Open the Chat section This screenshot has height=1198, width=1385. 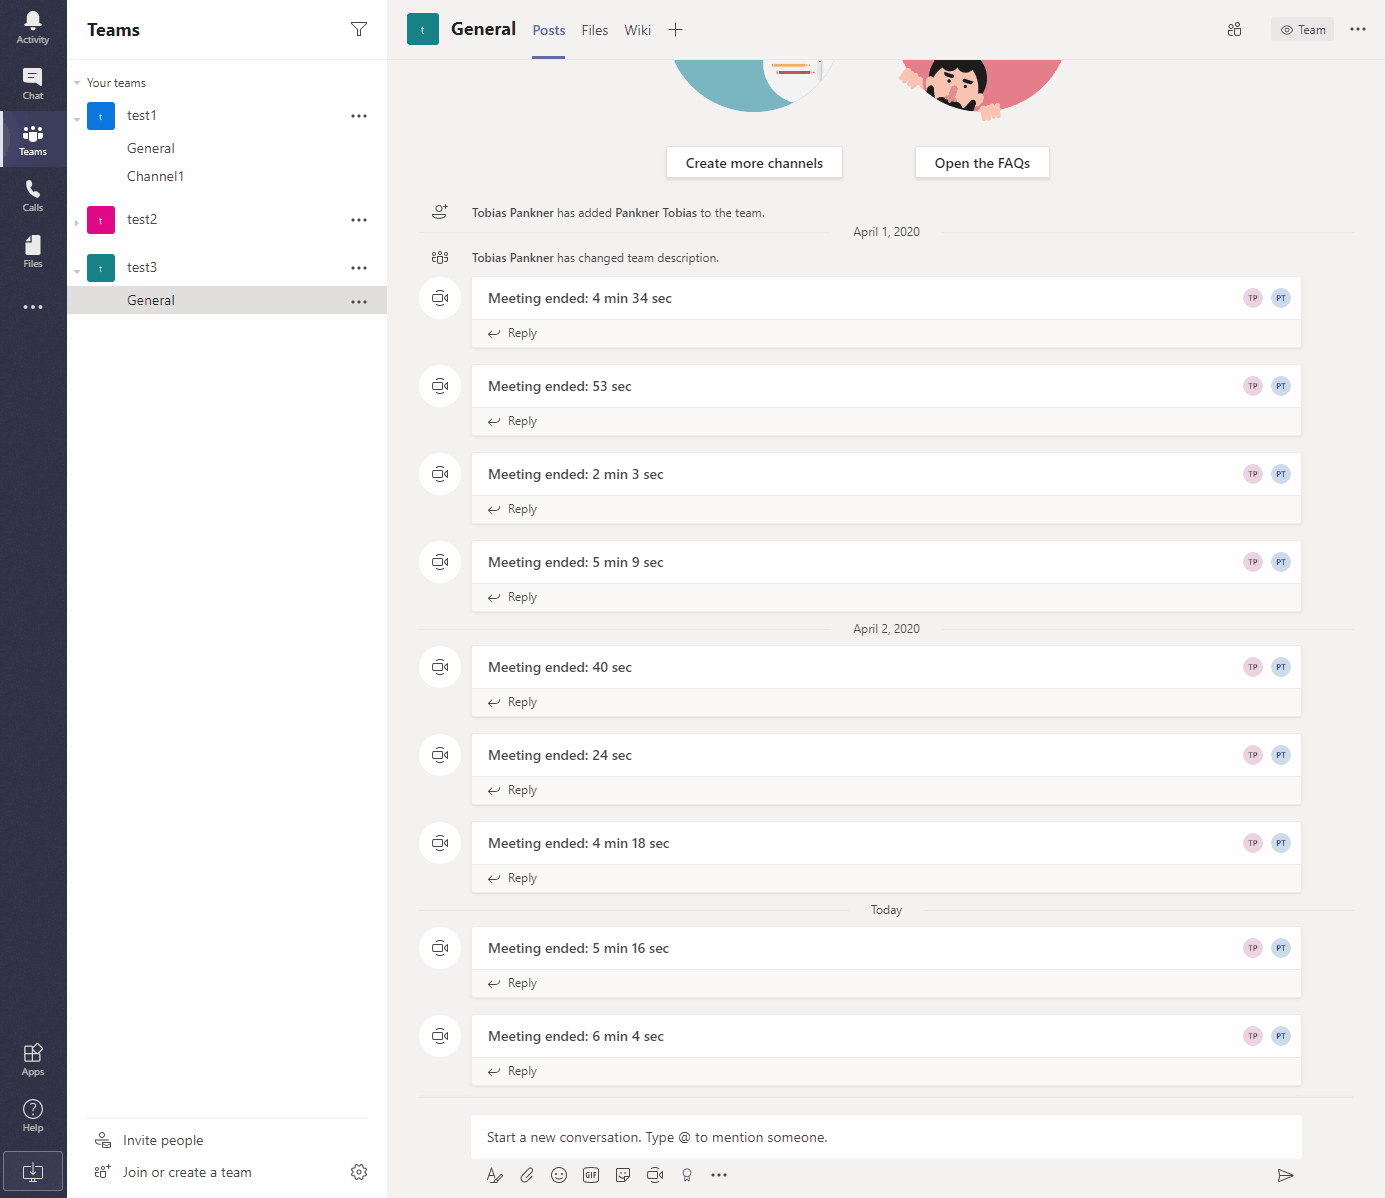[x=33, y=83]
